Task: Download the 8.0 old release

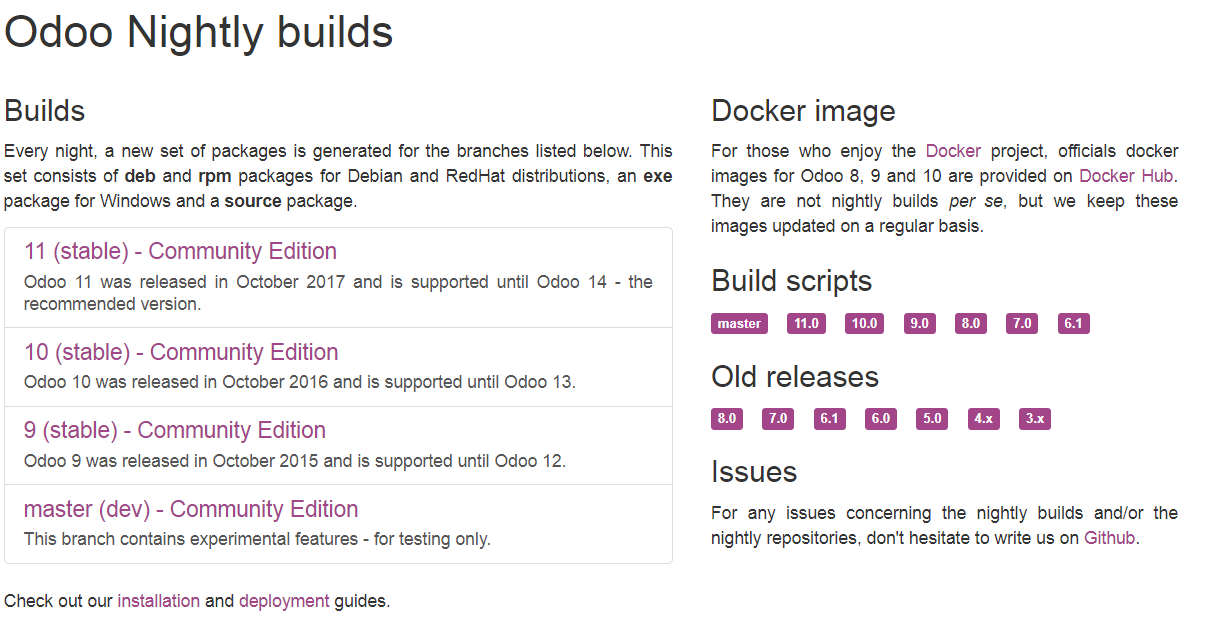Action: [727, 418]
